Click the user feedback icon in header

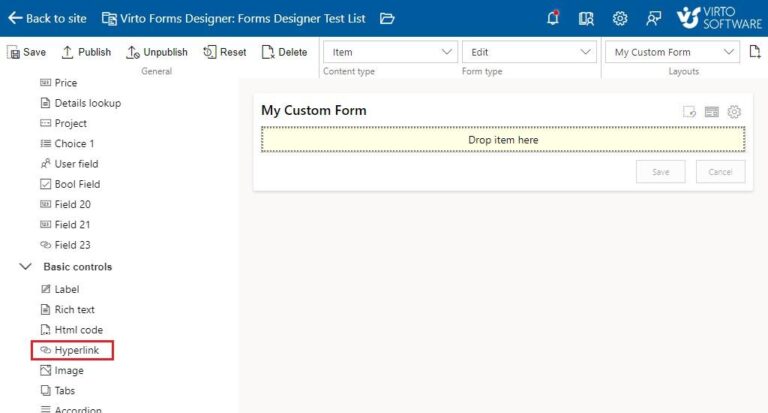click(654, 18)
